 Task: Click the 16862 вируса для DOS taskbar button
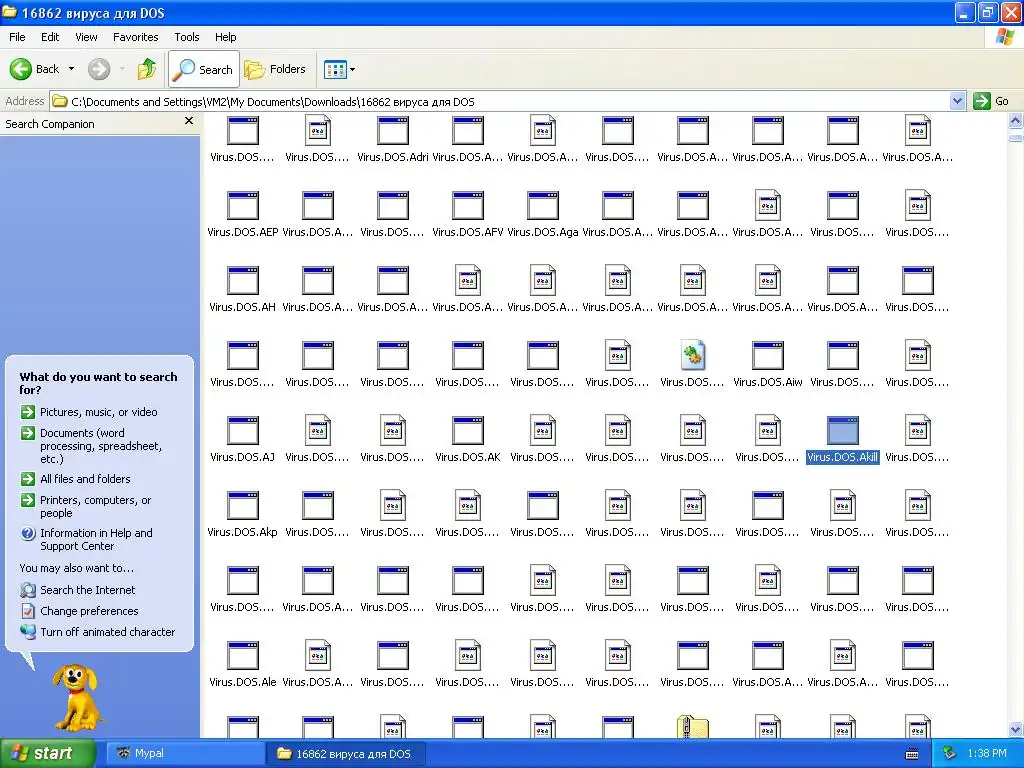point(346,754)
